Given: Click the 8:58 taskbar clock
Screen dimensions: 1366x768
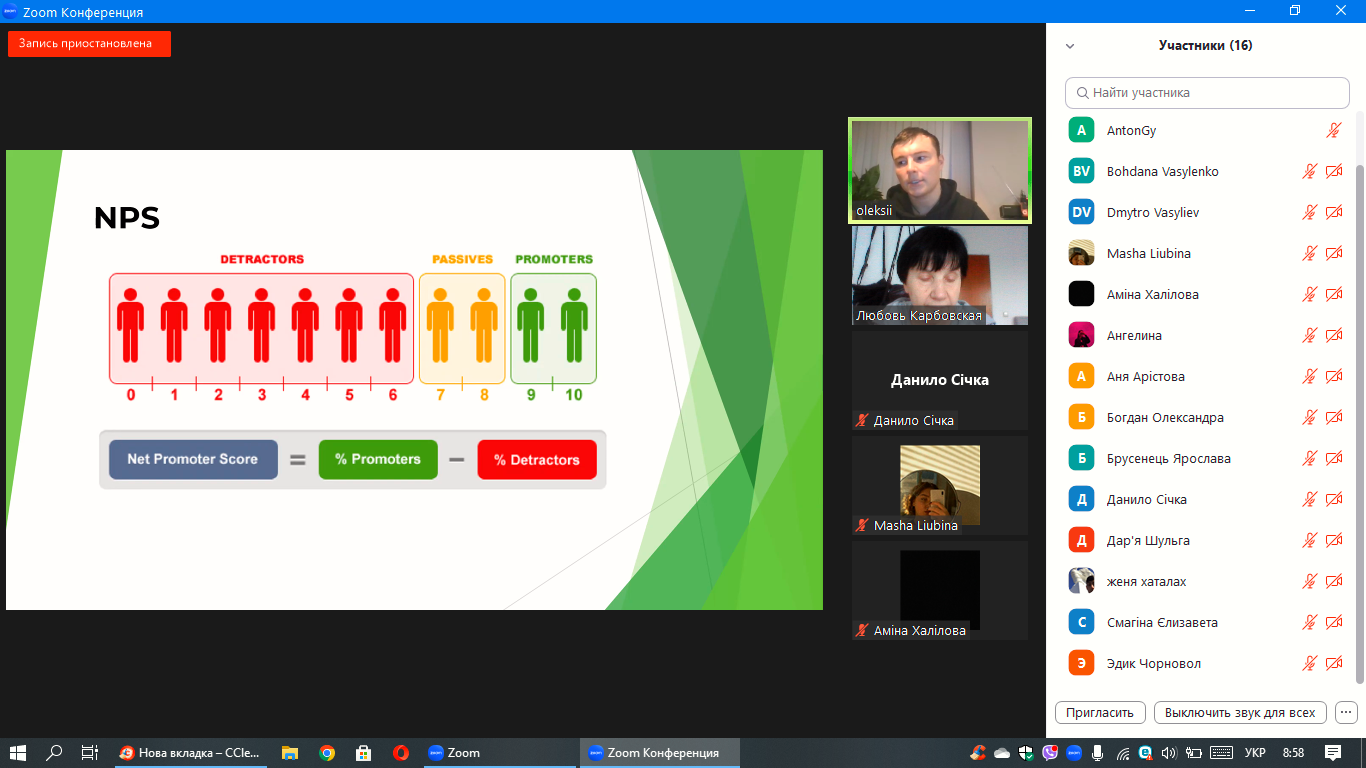Looking at the screenshot, I should 1293,753.
